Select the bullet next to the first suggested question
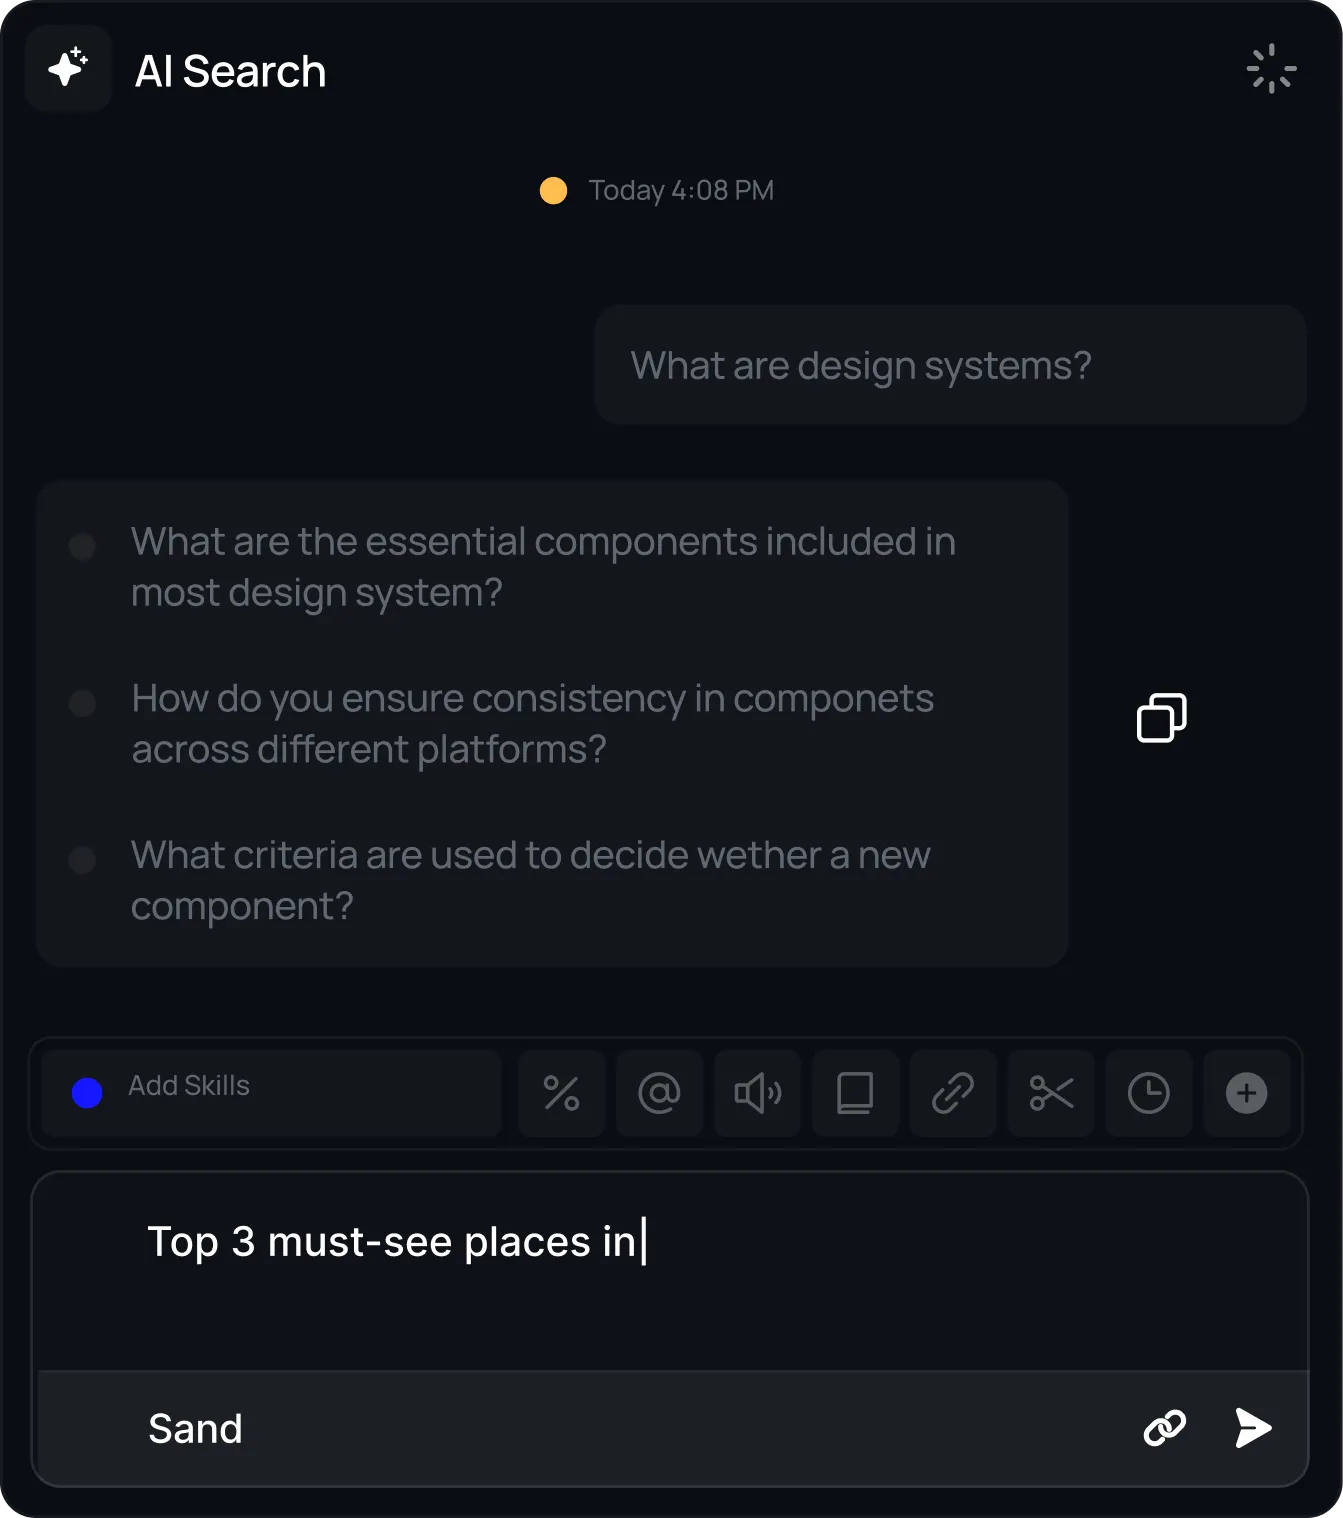1343x1518 pixels. coord(82,546)
